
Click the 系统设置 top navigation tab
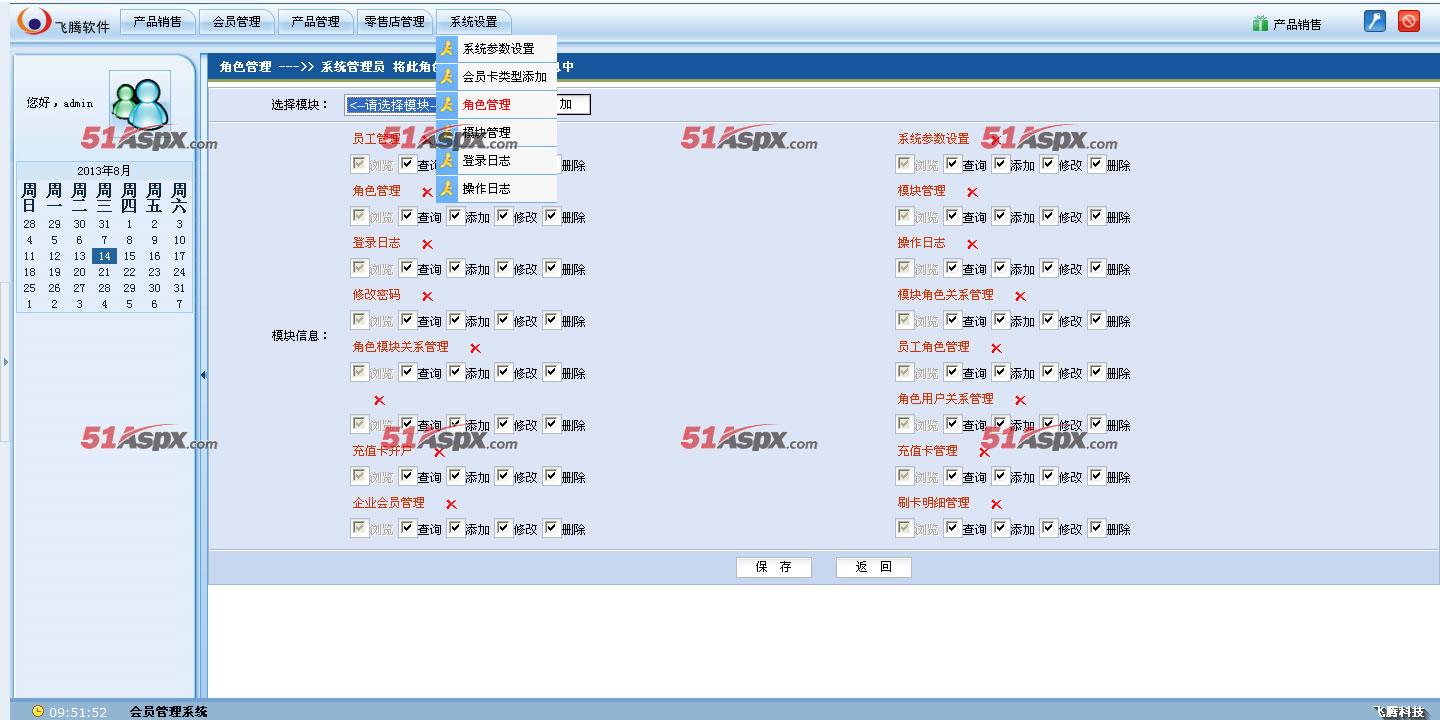pos(474,21)
